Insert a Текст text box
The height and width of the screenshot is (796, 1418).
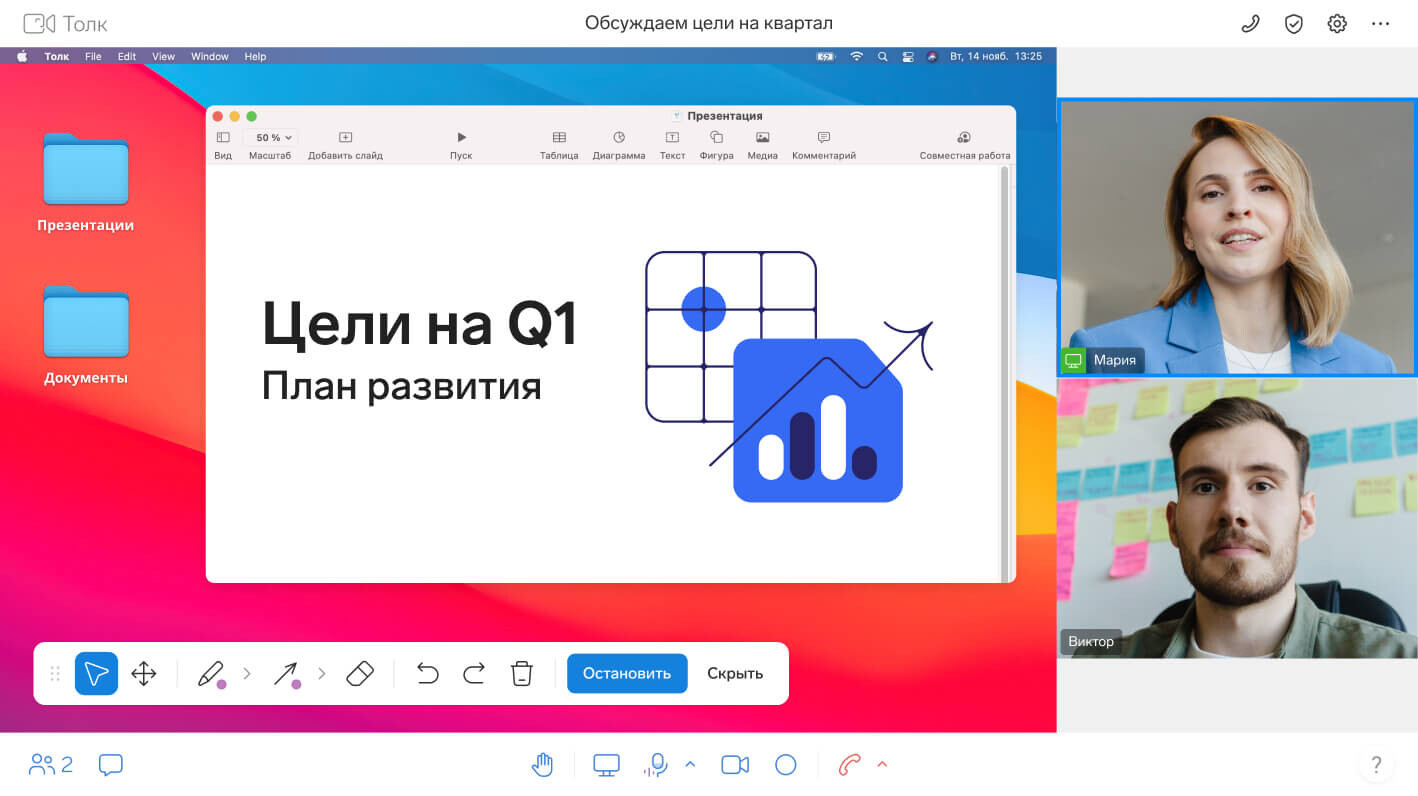click(x=672, y=145)
